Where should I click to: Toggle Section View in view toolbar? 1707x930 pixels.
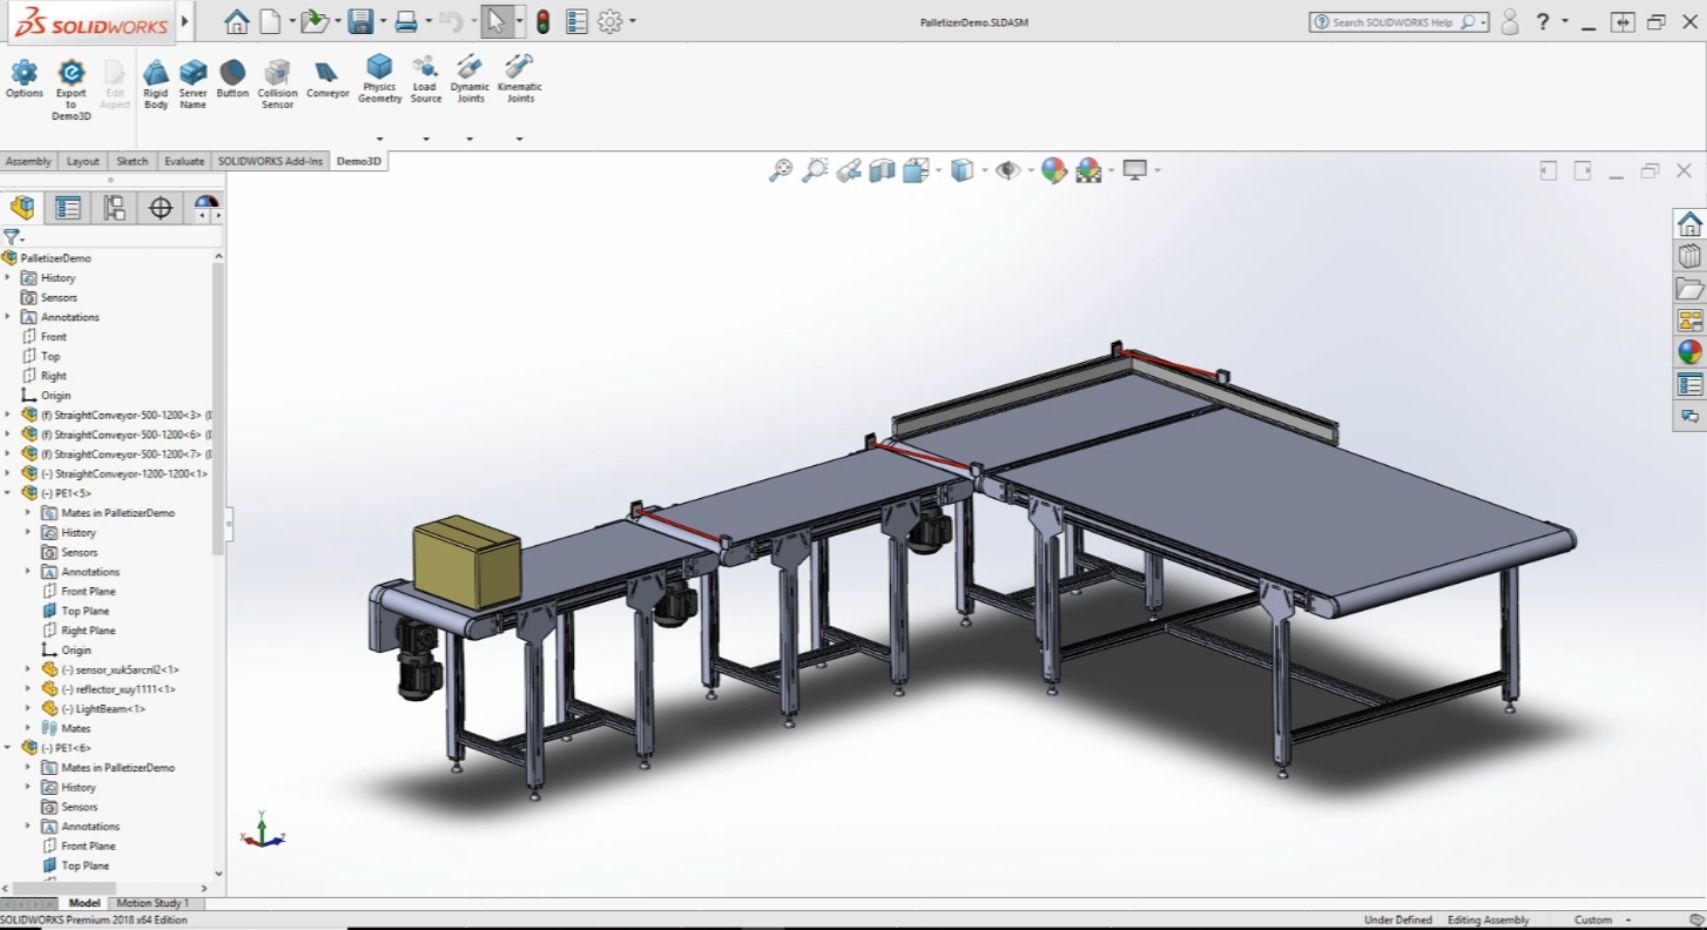coord(882,171)
